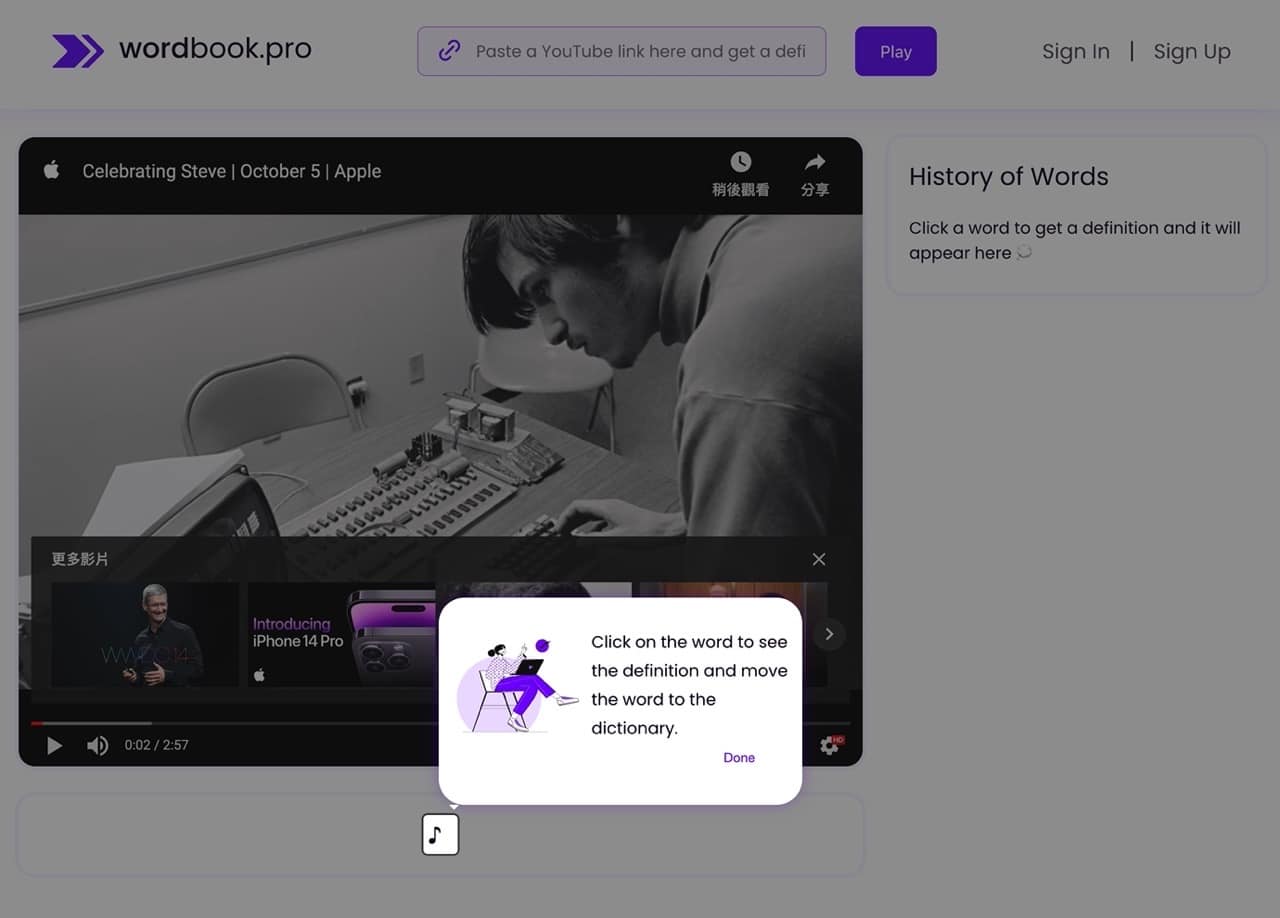Image resolution: width=1280 pixels, height=918 pixels.
Task: Open the Introducing iPhone 14 Pro thumbnail
Action: tap(342, 635)
